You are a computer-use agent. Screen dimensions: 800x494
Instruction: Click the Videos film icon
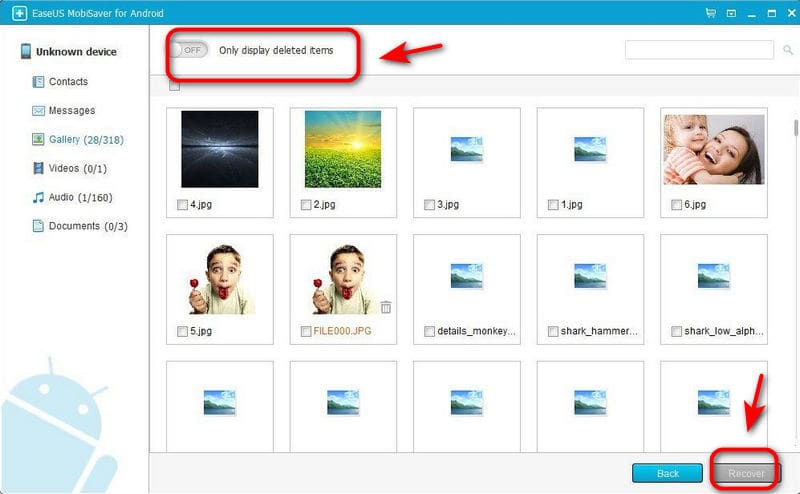click(x=38, y=168)
